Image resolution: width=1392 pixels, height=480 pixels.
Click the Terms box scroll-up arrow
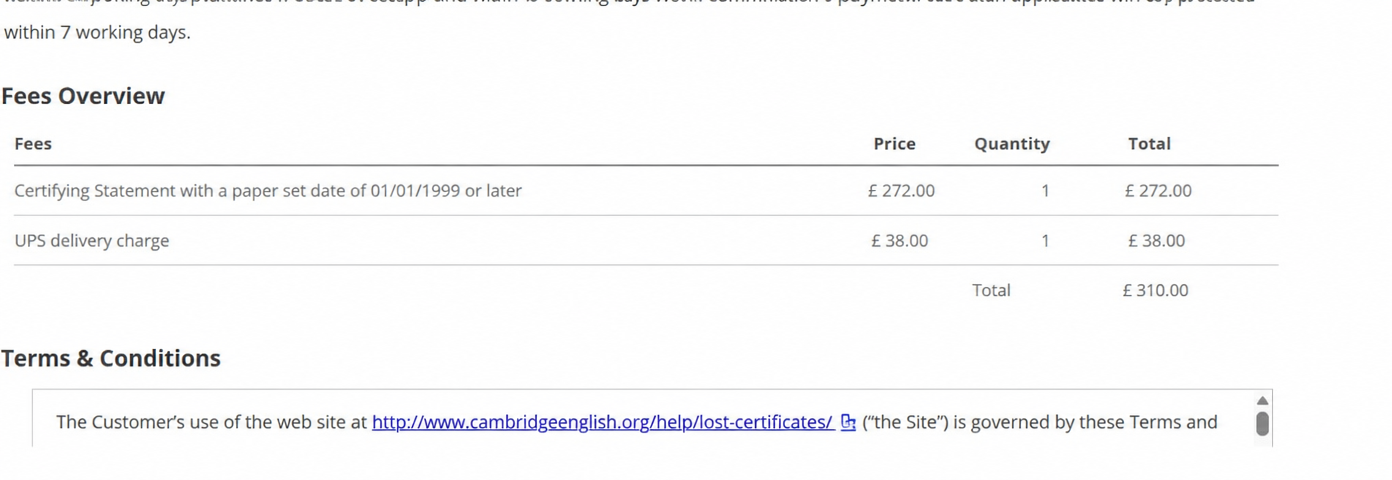pyautogui.click(x=1262, y=400)
